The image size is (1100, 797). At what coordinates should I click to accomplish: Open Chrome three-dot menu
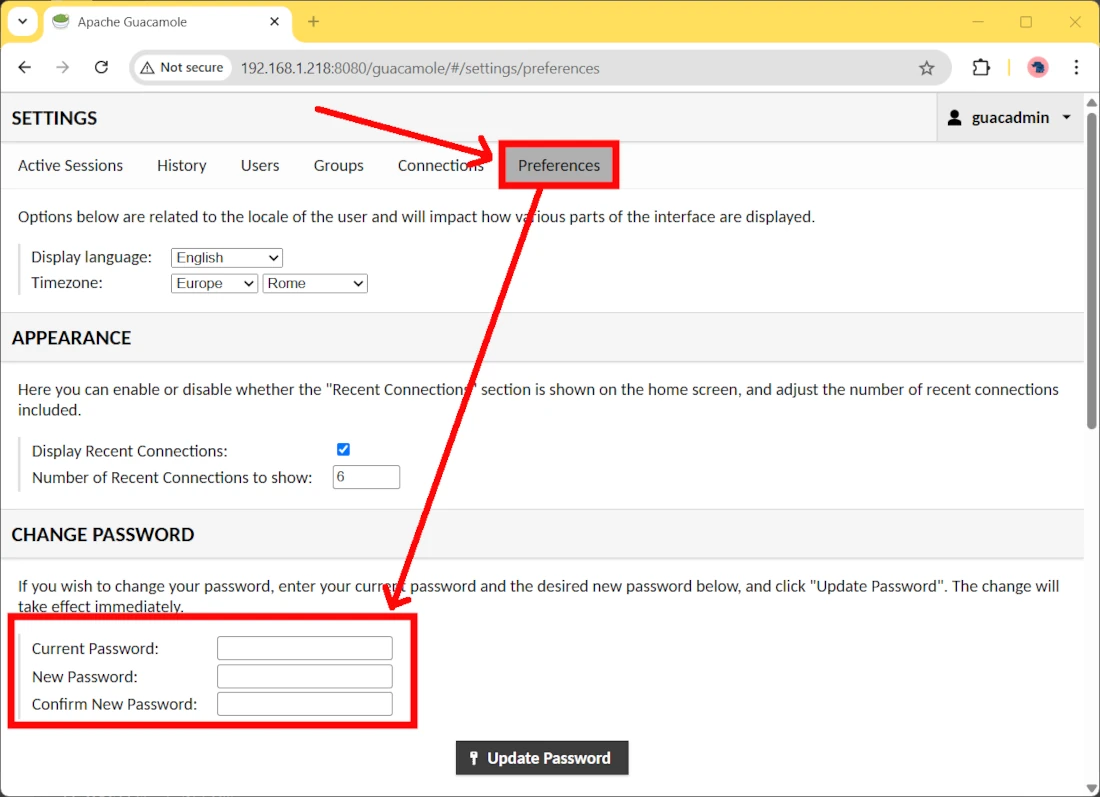pyautogui.click(x=1076, y=67)
